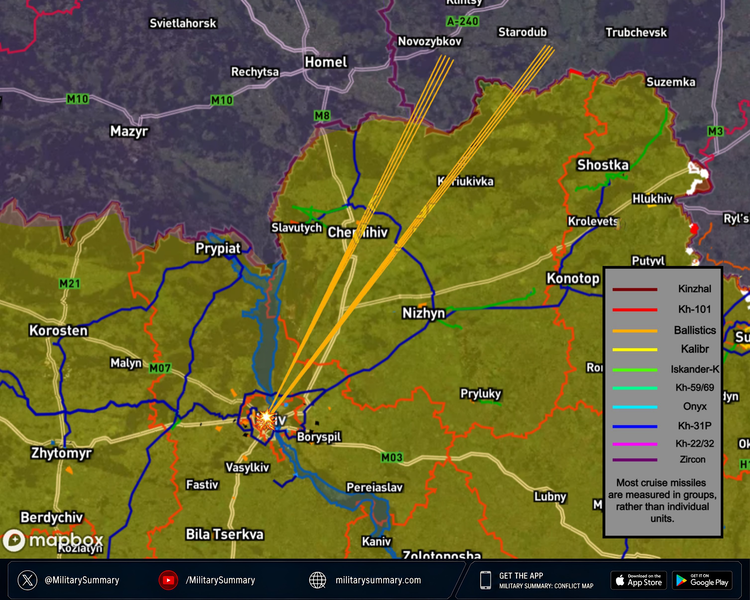
Task: Click the phone app icon
Action: [485, 580]
